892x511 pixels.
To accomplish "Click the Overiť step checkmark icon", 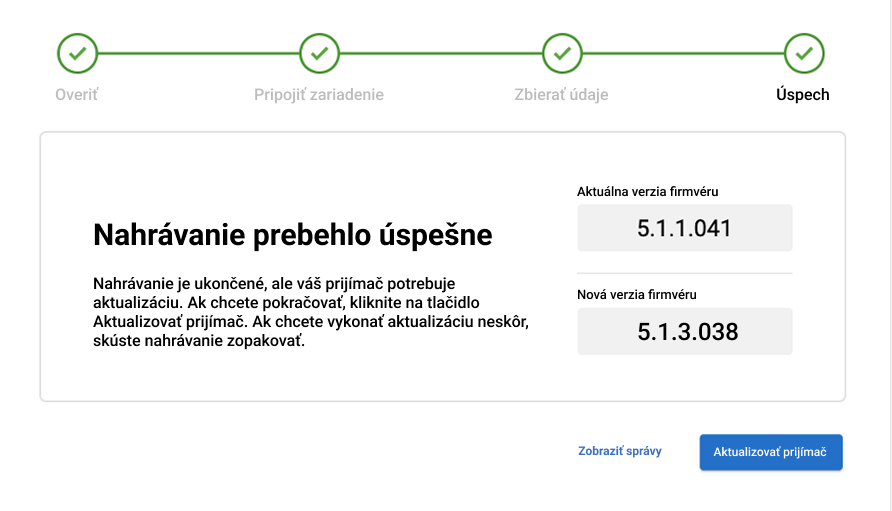I will click(77, 53).
